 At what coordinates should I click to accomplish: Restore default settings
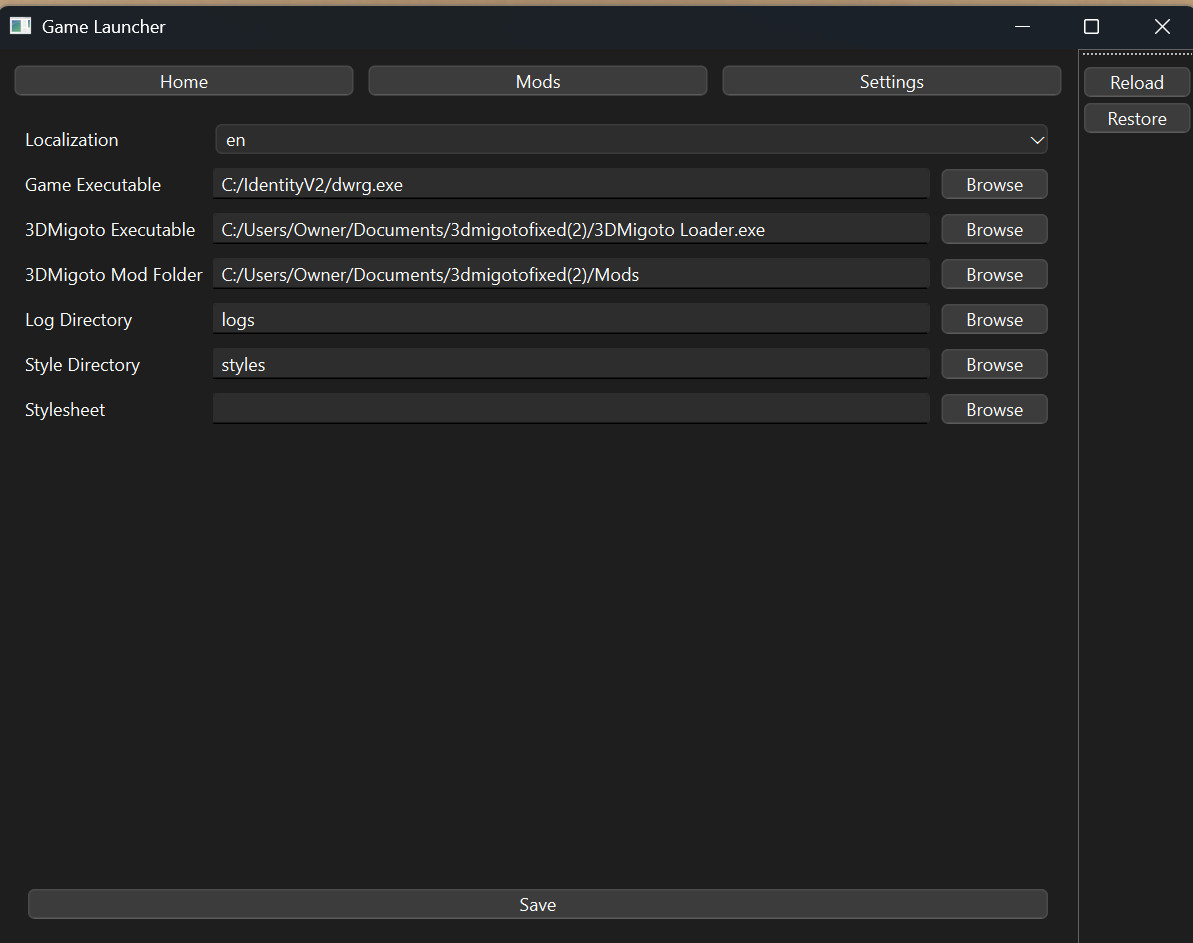coord(1136,118)
